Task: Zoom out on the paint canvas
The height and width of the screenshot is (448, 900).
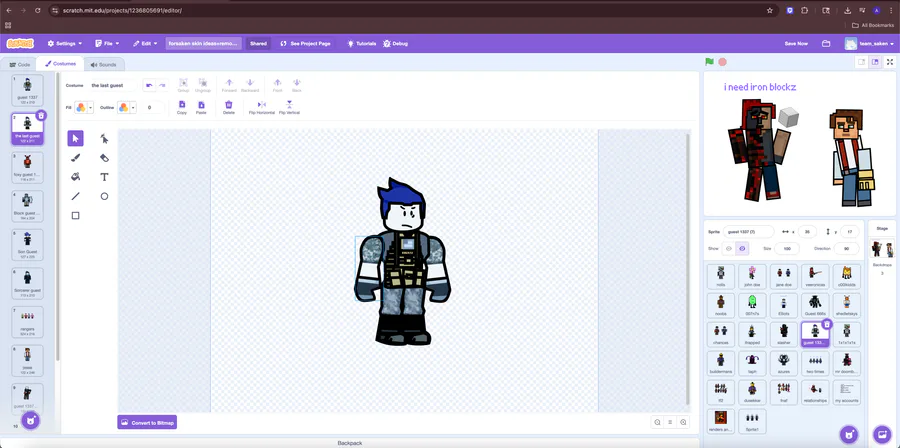Action: click(x=657, y=422)
